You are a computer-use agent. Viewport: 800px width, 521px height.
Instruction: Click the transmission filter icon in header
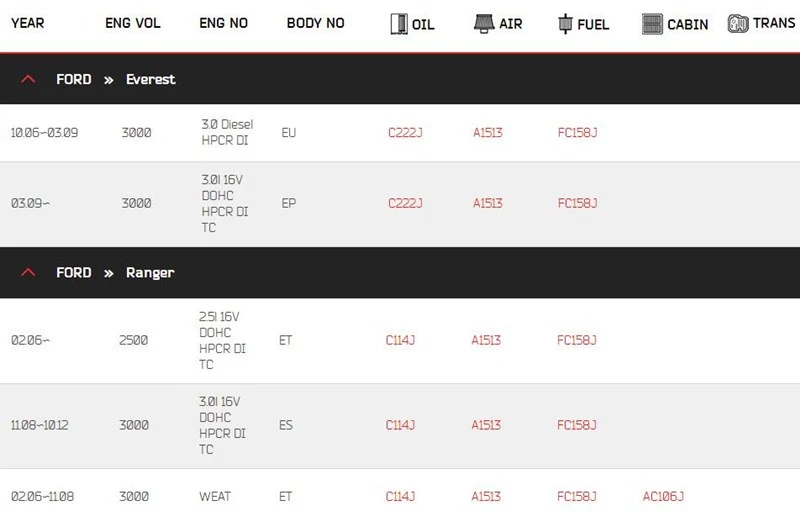738,23
